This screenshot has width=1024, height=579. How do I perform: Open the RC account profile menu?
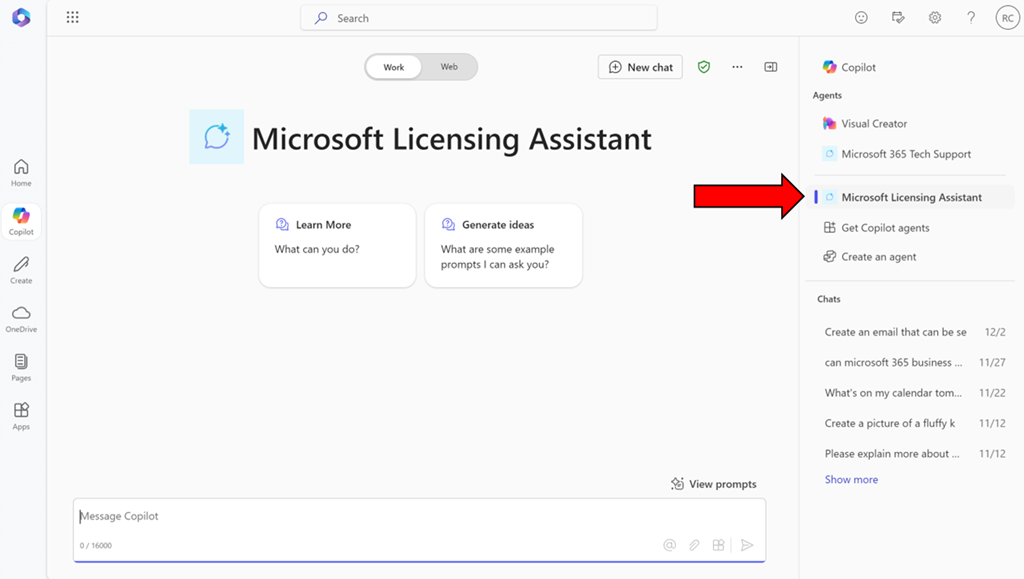[1006, 17]
